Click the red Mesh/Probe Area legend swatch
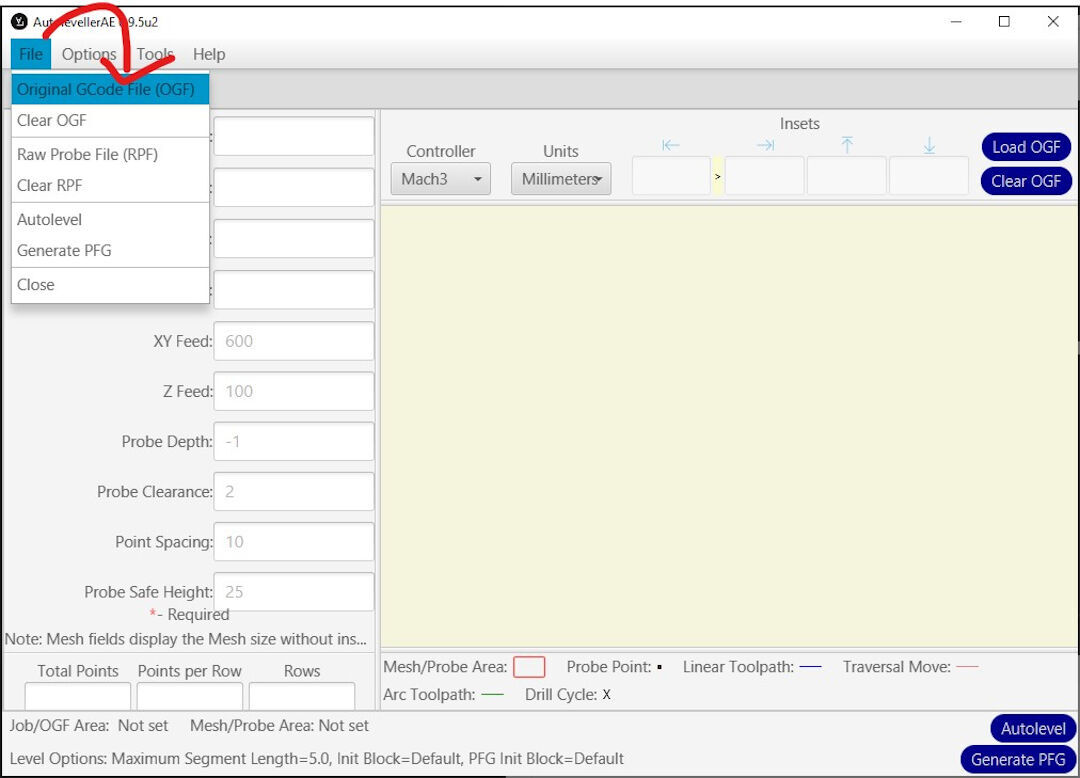Image resolution: width=1080 pixels, height=778 pixels. (529, 666)
